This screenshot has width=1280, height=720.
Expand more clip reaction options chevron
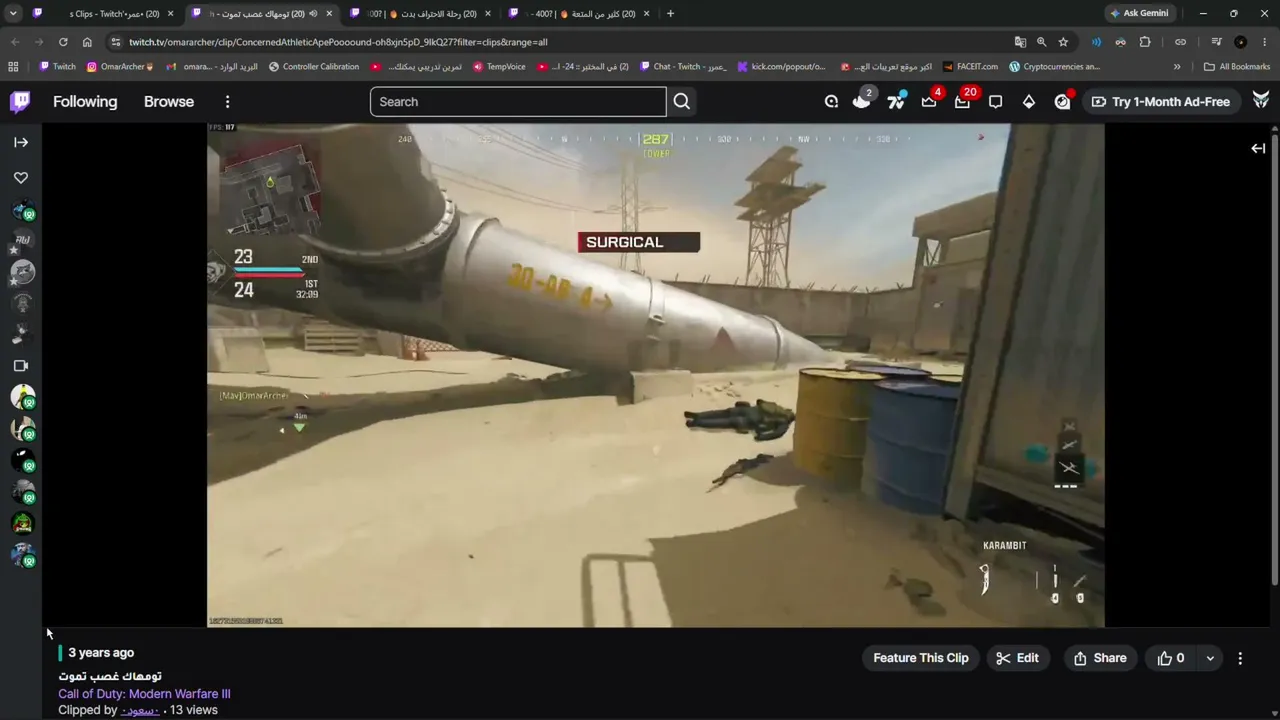click(1210, 658)
